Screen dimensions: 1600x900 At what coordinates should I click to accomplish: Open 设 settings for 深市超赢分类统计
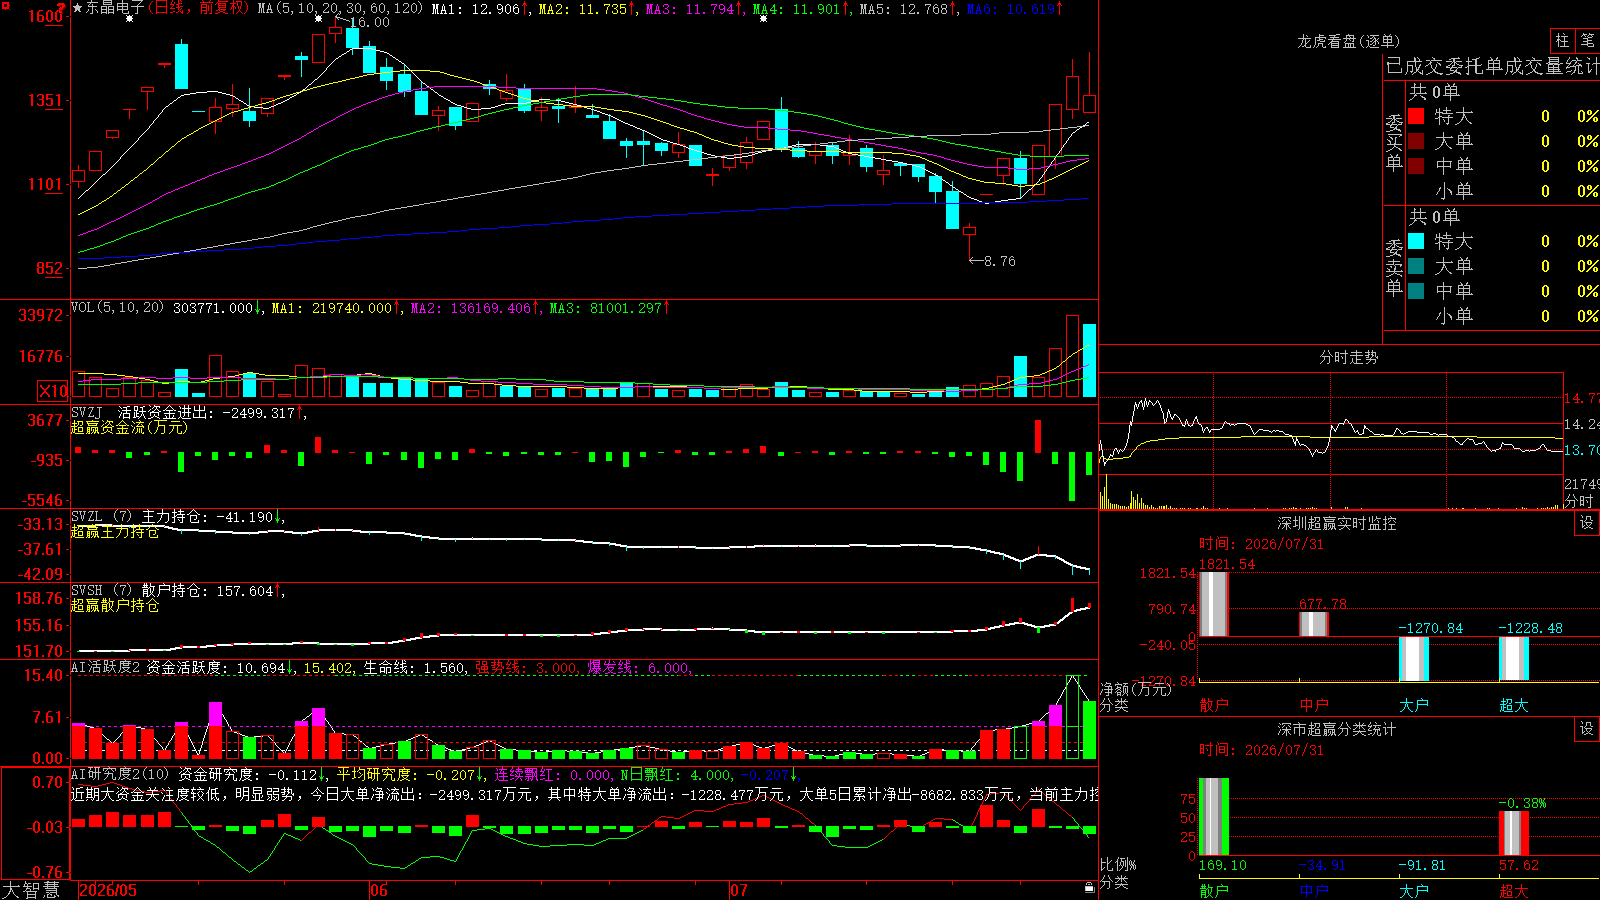click(x=1587, y=729)
